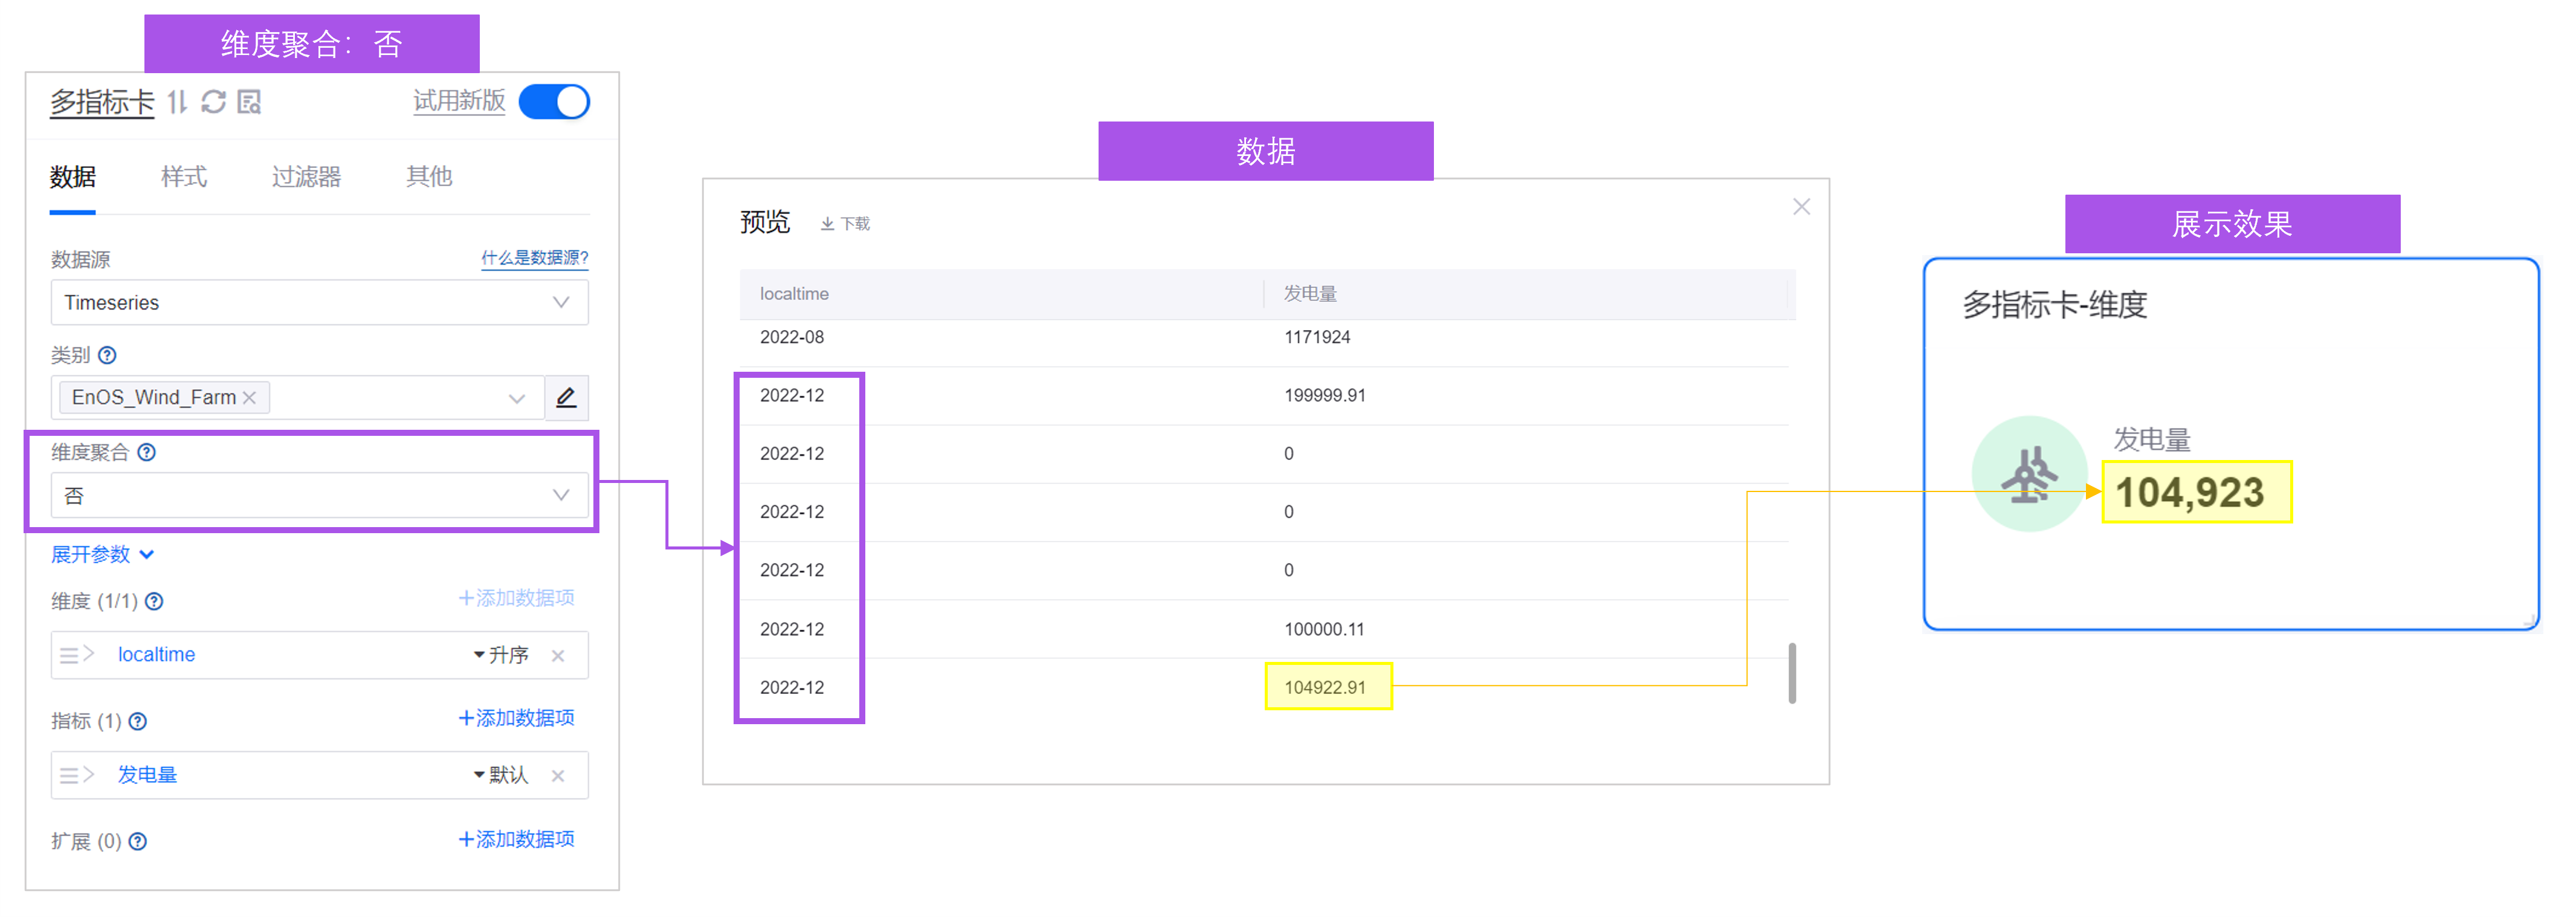Image resolution: width=2576 pixels, height=917 pixels.
Task: Switch to the 过滤器 tab
Action: coord(306,177)
